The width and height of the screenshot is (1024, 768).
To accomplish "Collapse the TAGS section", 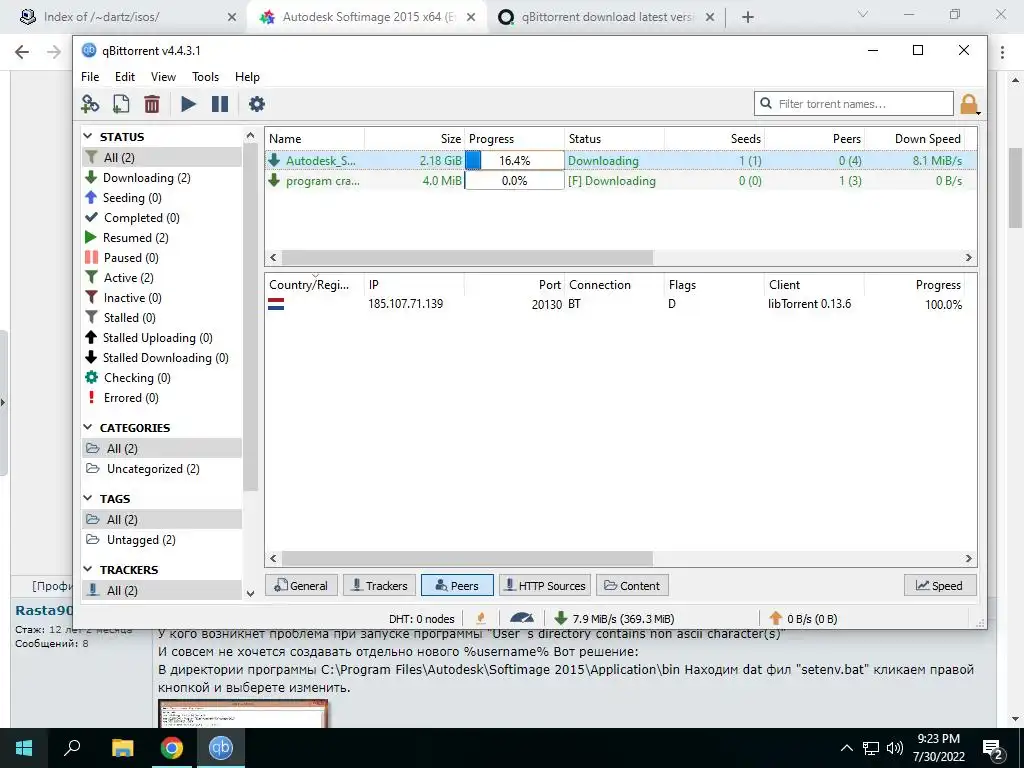I will (x=88, y=498).
